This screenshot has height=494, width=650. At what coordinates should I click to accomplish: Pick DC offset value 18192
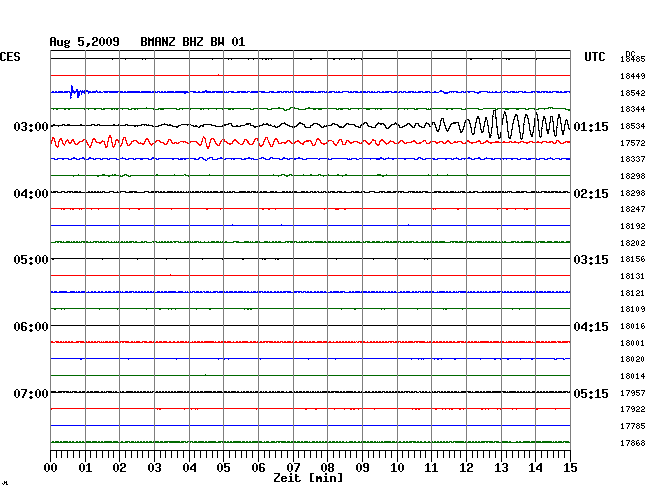click(633, 226)
